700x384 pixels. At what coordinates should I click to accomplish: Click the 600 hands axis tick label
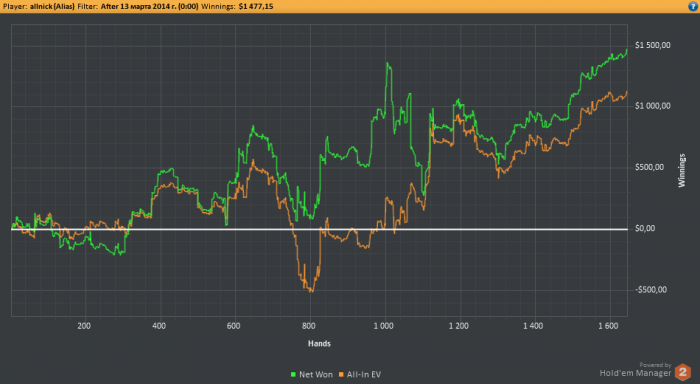[x=233, y=326]
